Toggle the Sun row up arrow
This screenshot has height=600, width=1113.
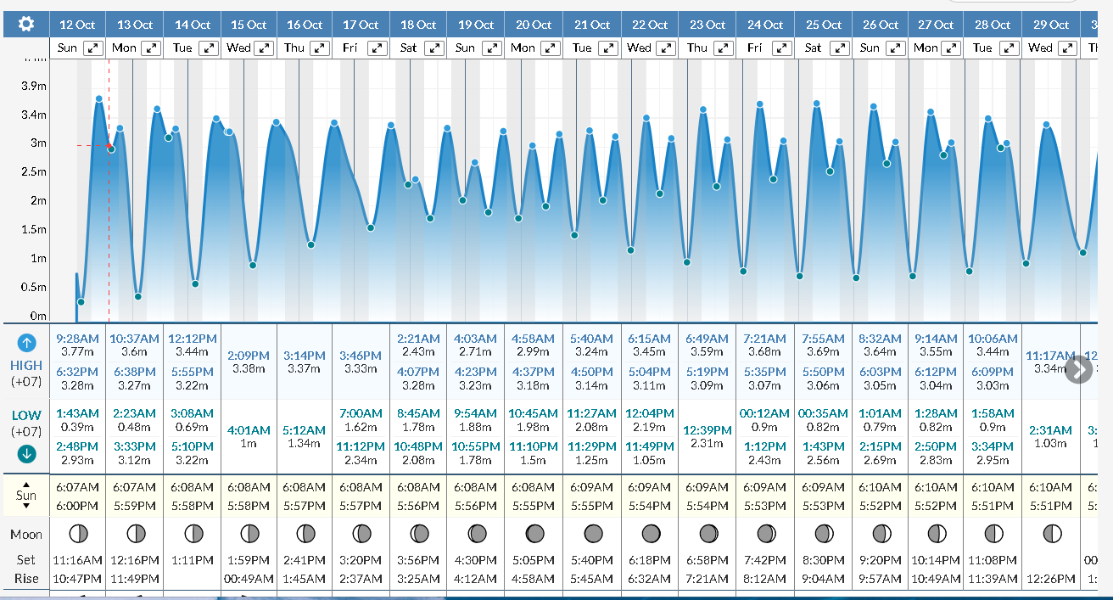coord(27,483)
